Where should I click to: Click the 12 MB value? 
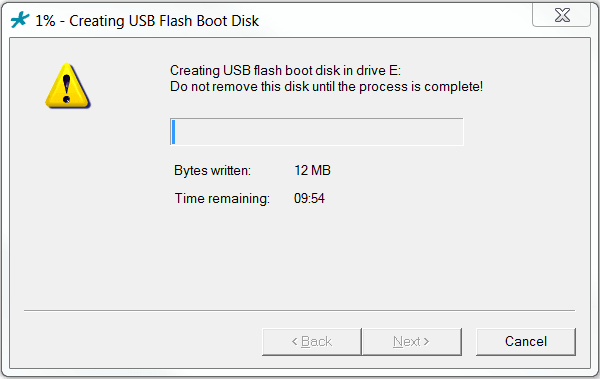click(x=312, y=170)
